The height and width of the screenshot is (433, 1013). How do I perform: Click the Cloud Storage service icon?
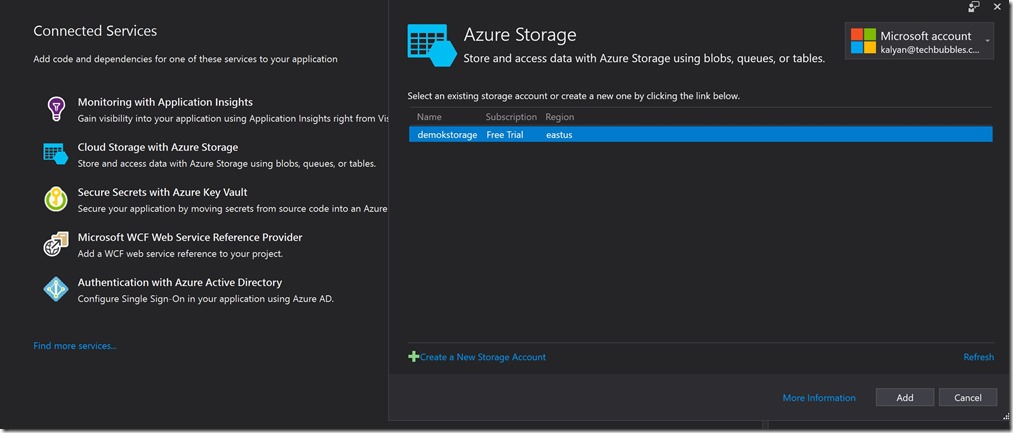[x=56, y=154]
